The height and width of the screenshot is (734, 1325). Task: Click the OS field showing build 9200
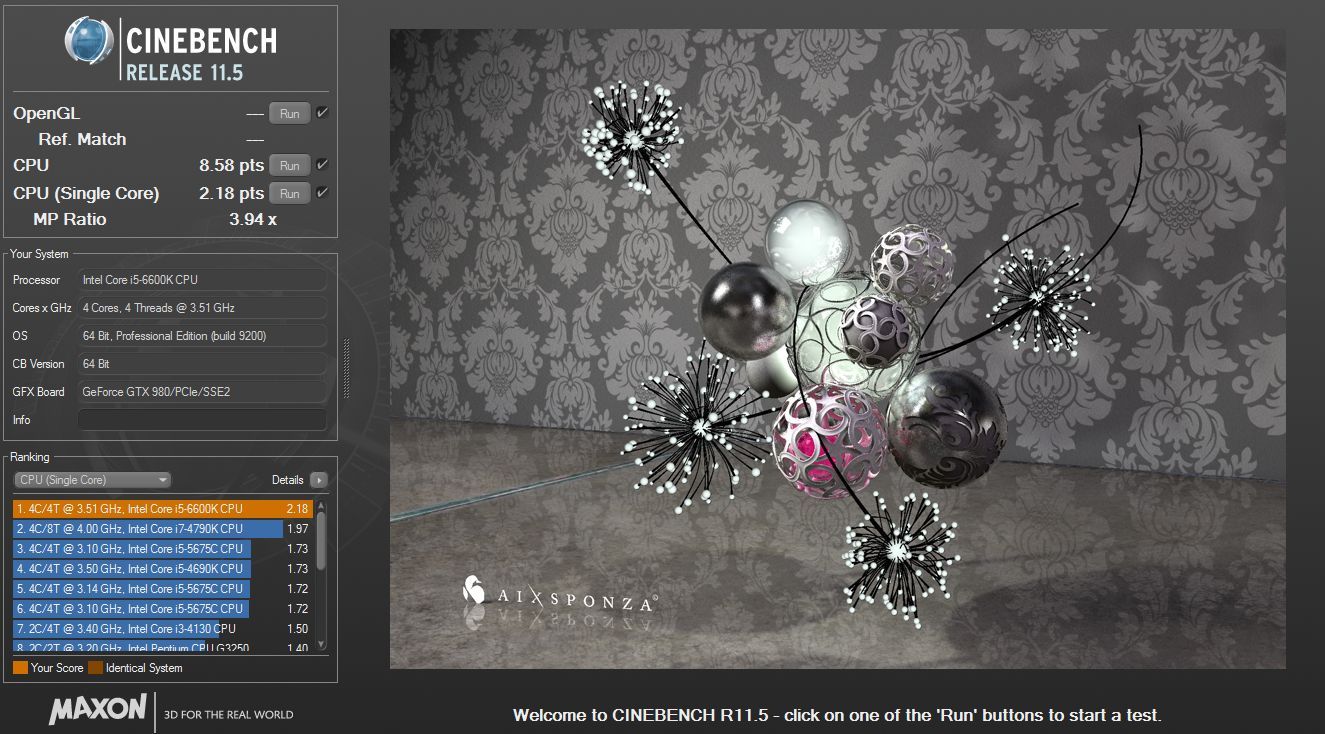(202, 336)
